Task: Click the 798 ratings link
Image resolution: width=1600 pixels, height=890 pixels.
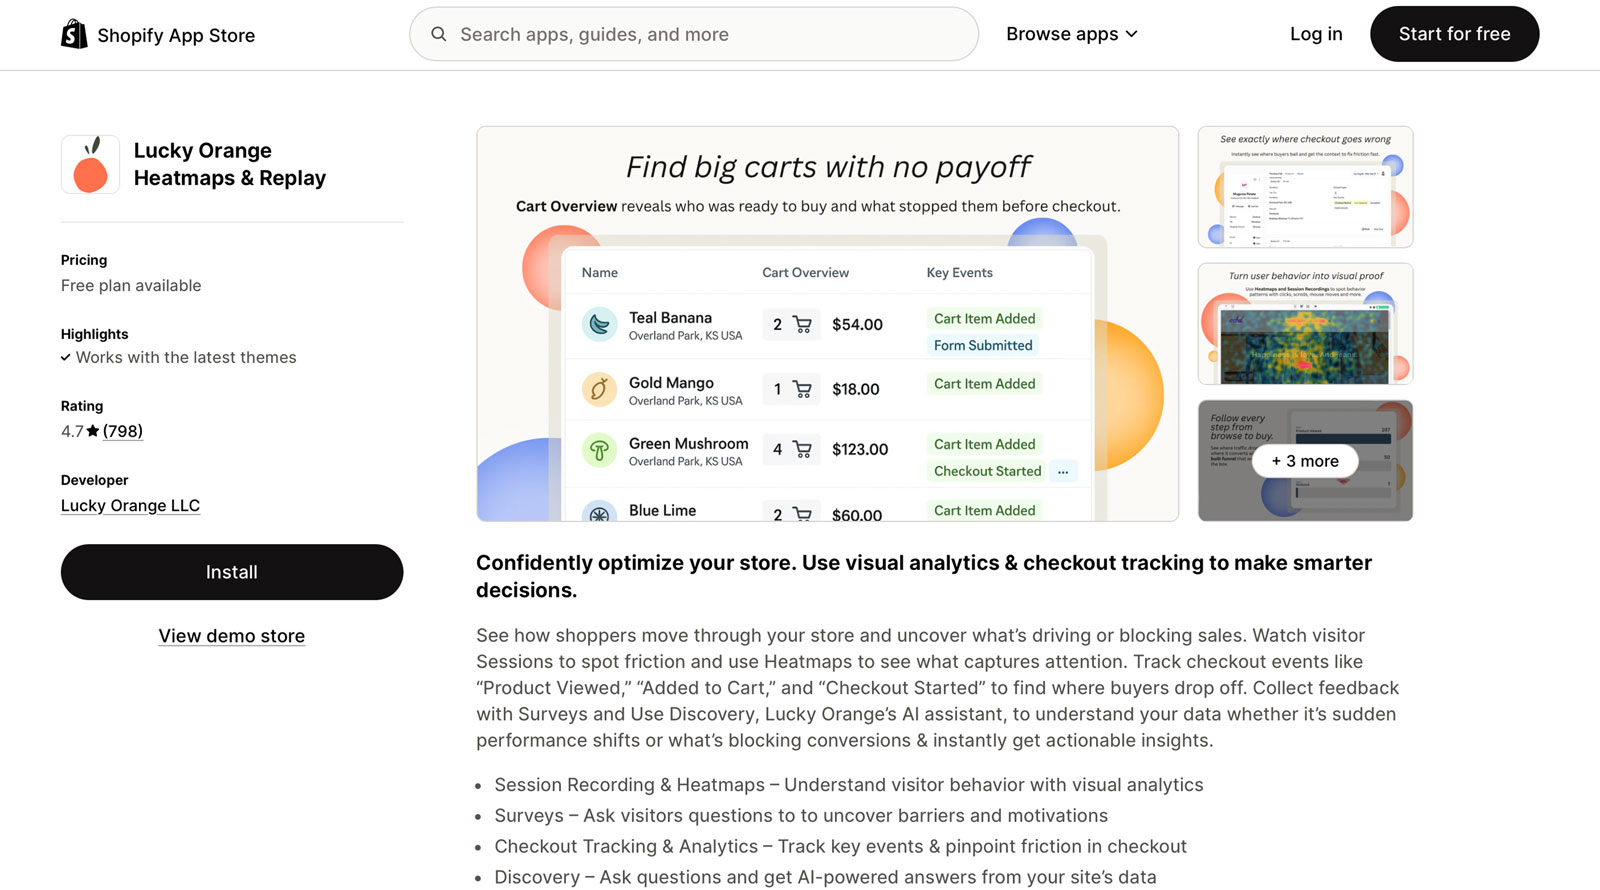Action: (122, 431)
